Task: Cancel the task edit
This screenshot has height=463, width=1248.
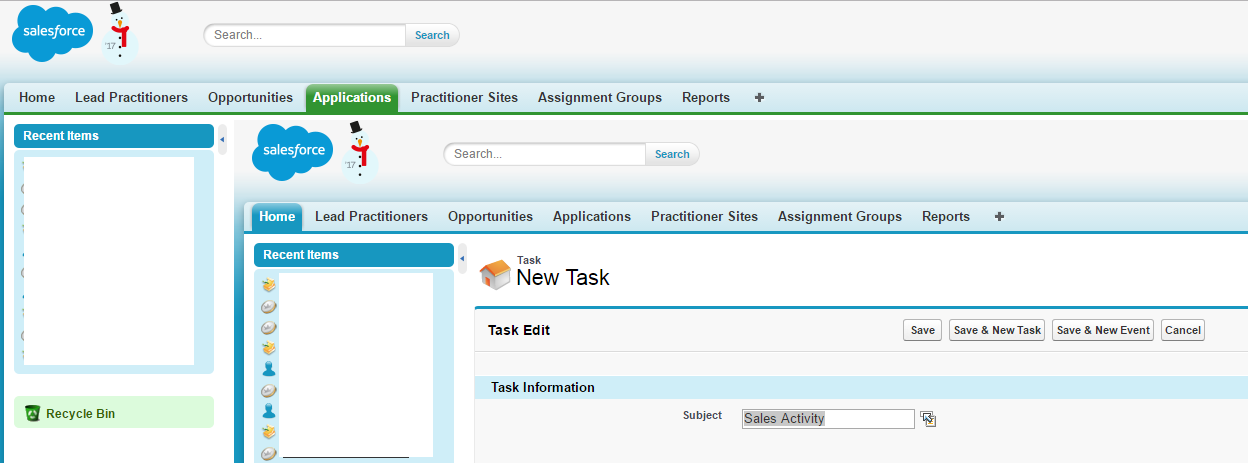Action: tap(1182, 330)
